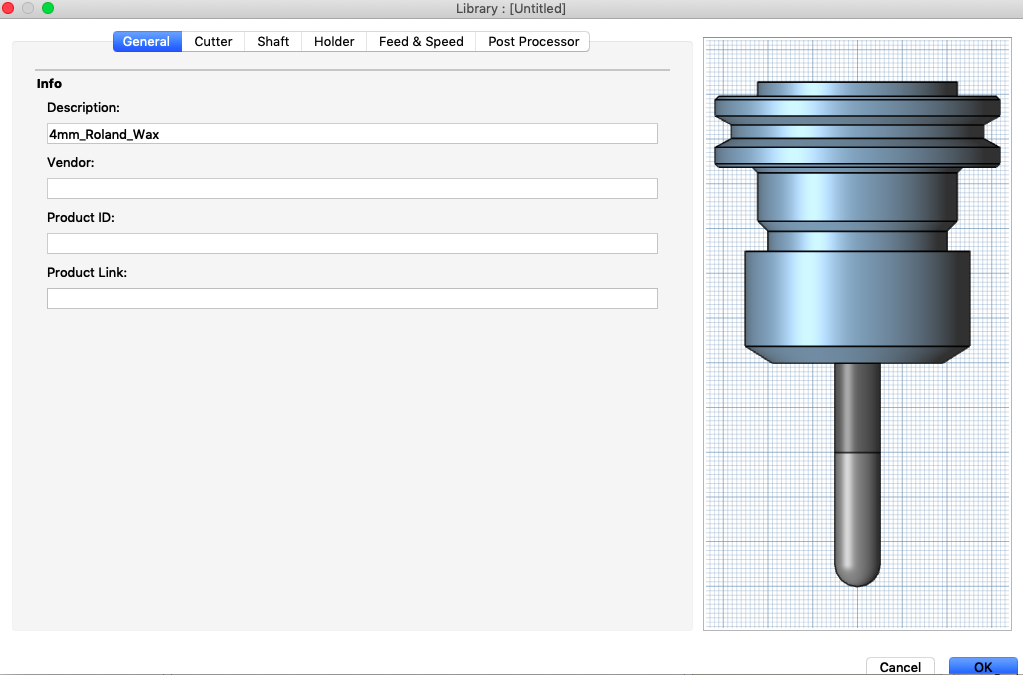The width and height of the screenshot is (1023, 675).
Task: Open the Shaft tab
Action: [273, 41]
